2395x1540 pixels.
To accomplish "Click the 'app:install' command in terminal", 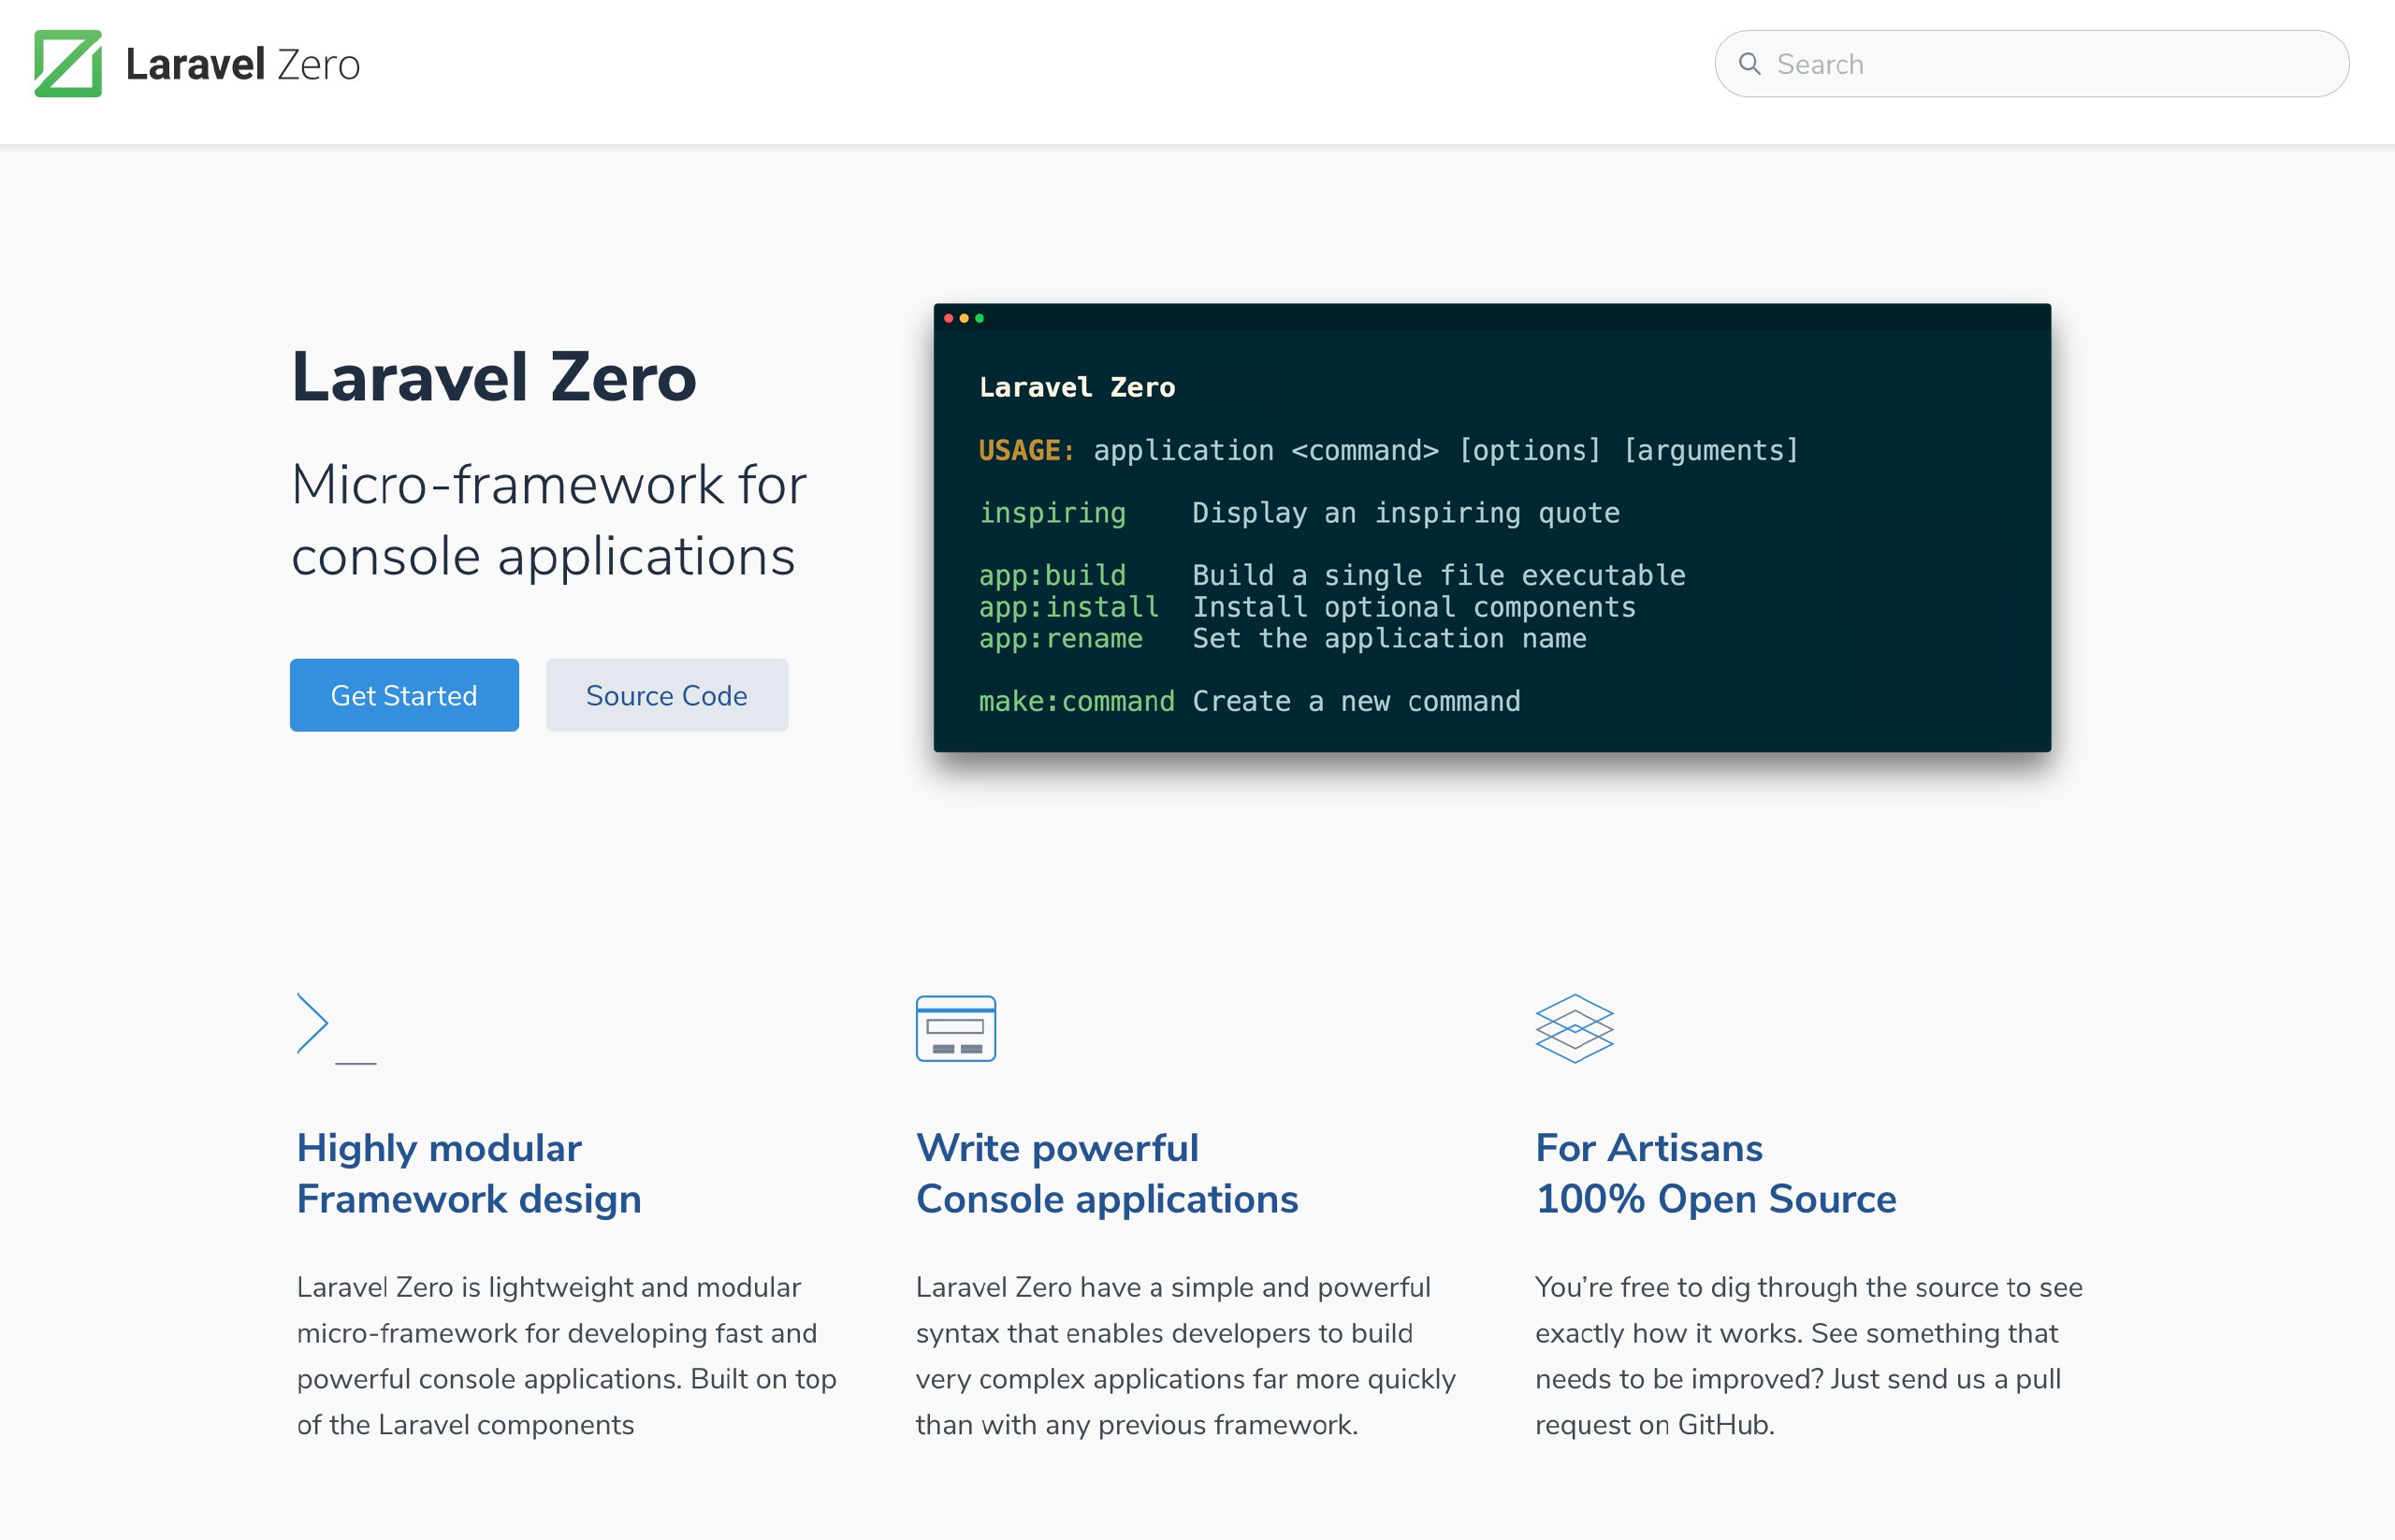I will (1069, 607).
